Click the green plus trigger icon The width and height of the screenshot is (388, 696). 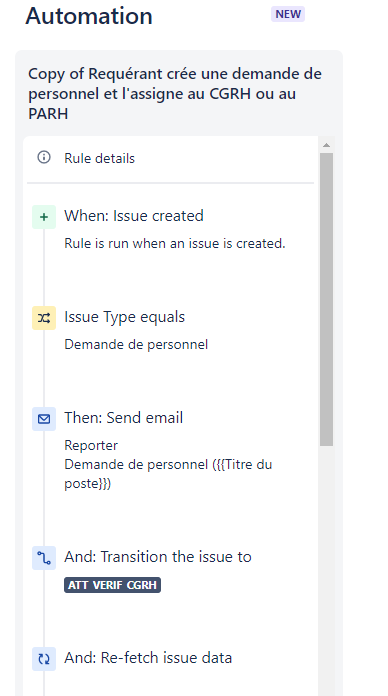(x=44, y=217)
